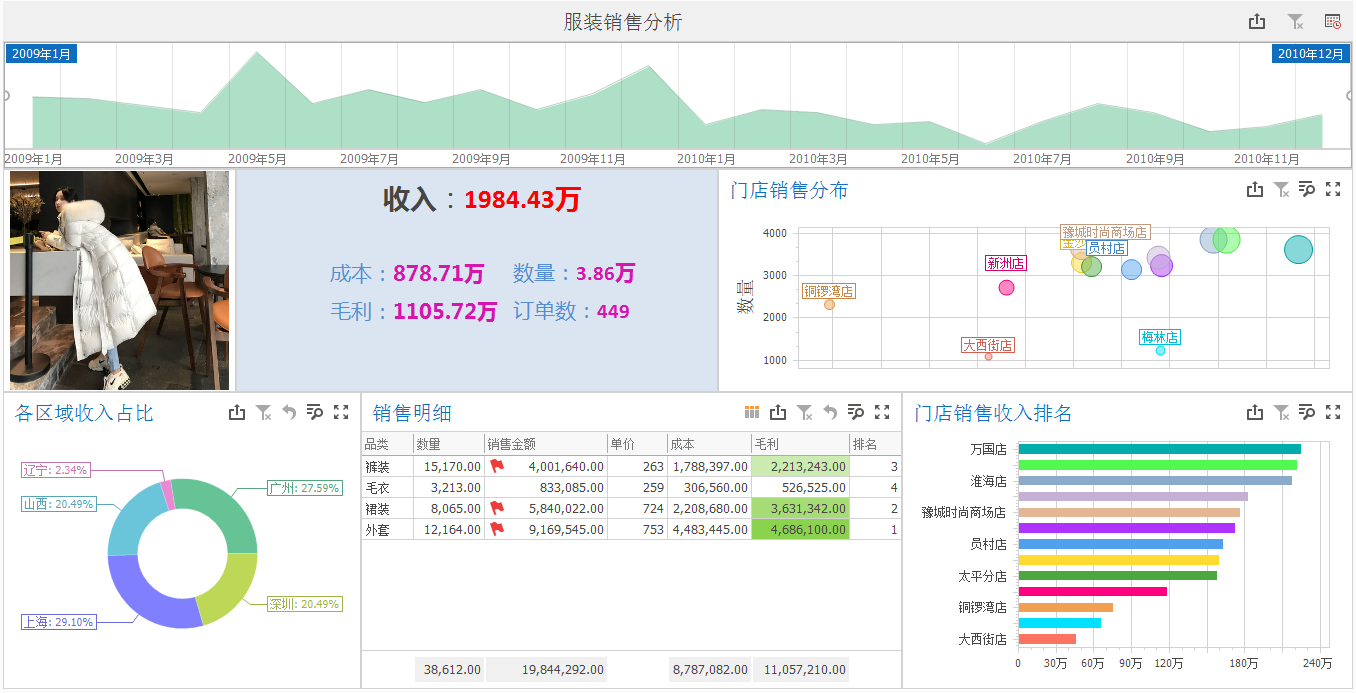Click the 员村店 blue bar
Image resolution: width=1356 pixels, height=693 pixels.
click(1120, 544)
